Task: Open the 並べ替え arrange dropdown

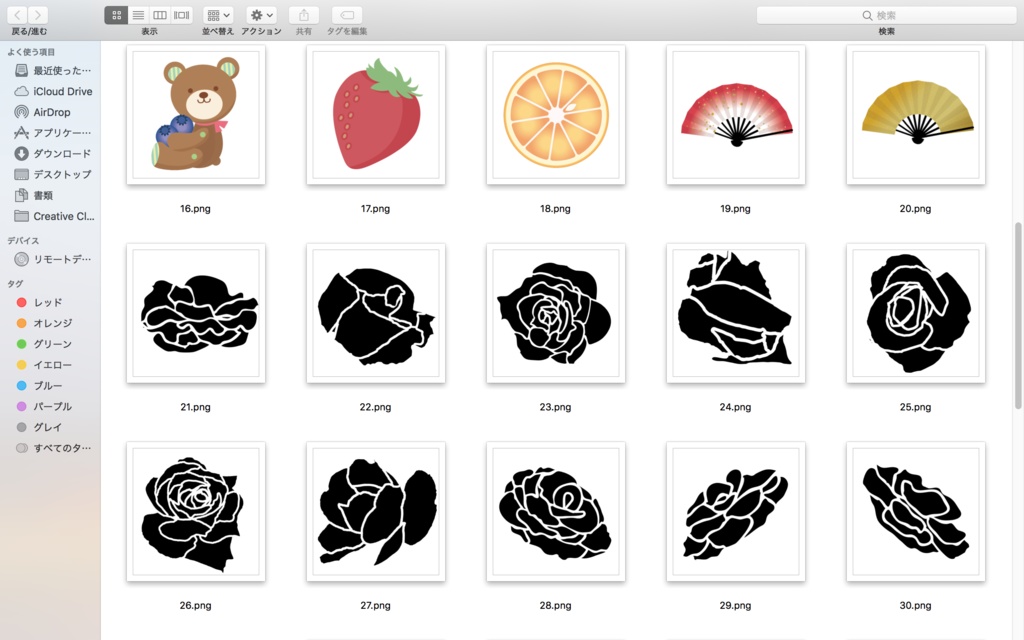Action: point(218,15)
